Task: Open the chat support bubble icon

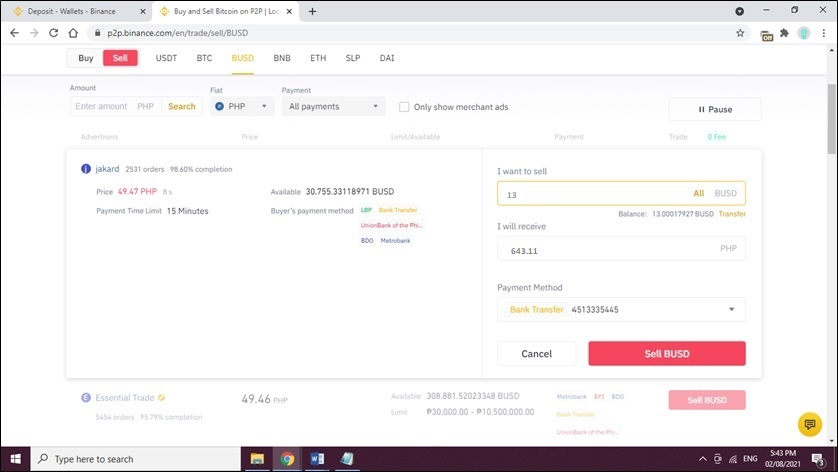Action: click(810, 424)
